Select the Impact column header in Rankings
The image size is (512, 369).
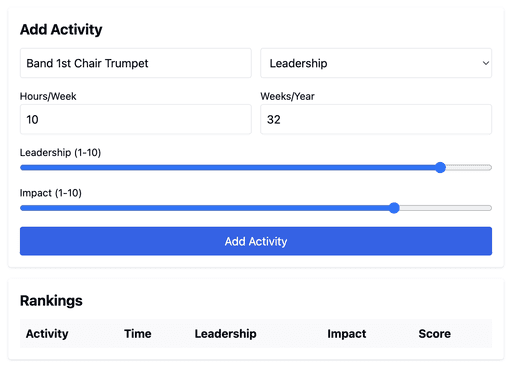(x=347, y=334)
